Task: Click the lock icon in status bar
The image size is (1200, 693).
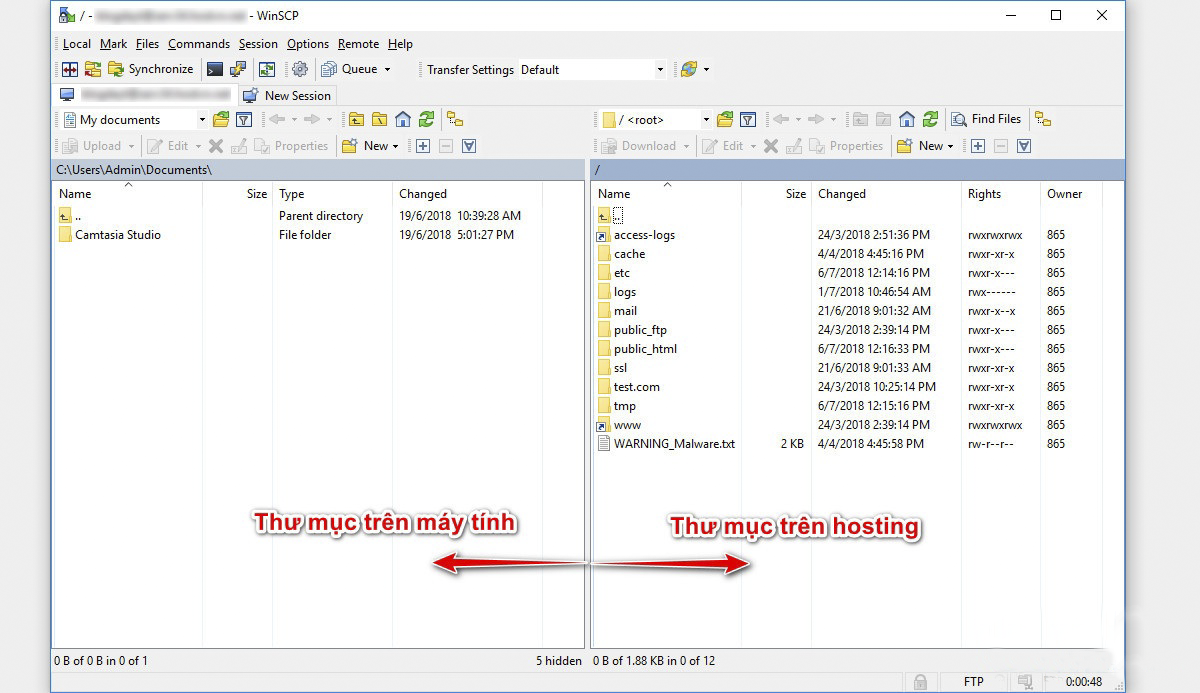Action: (920, 681)
